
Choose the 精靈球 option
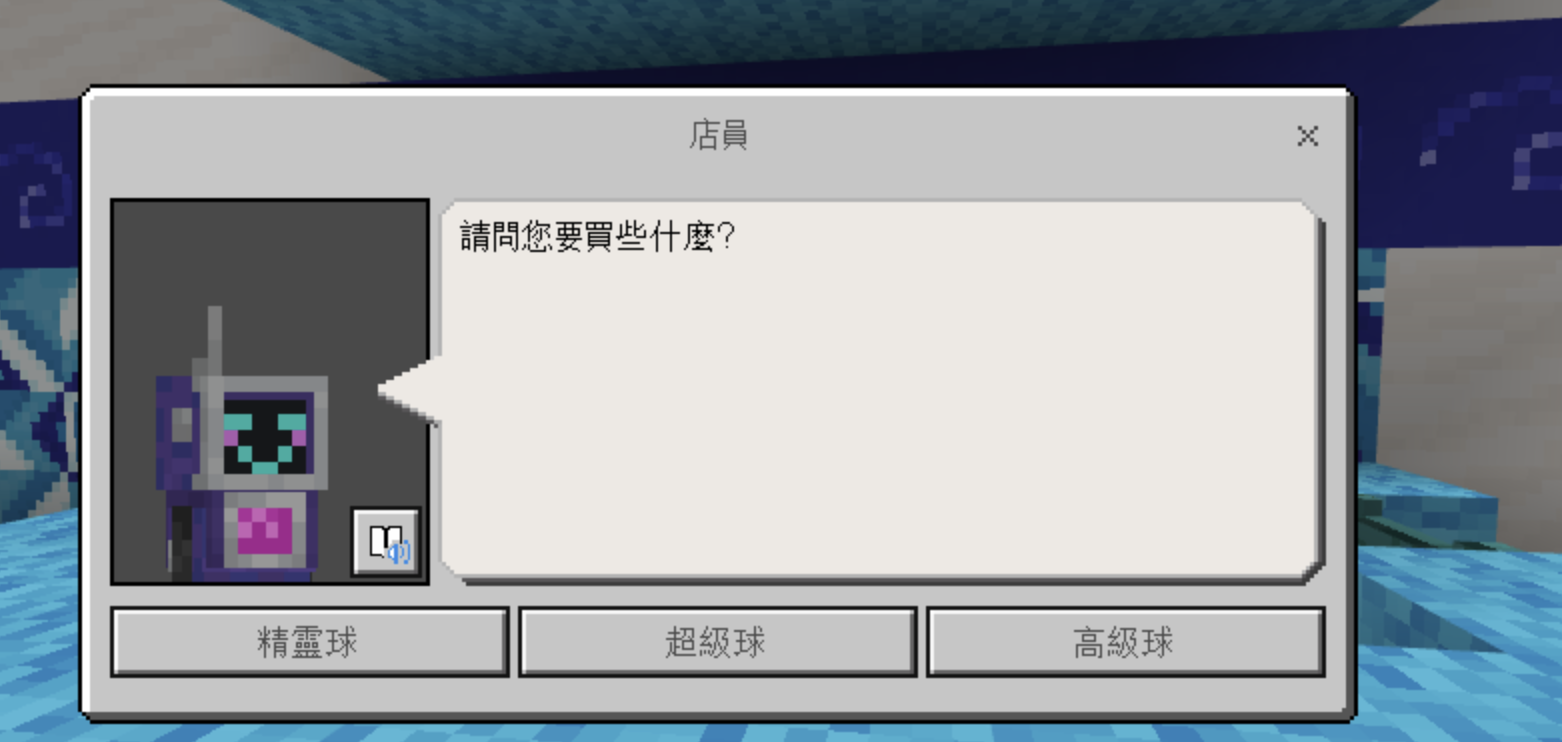click(x=309, y=642)
